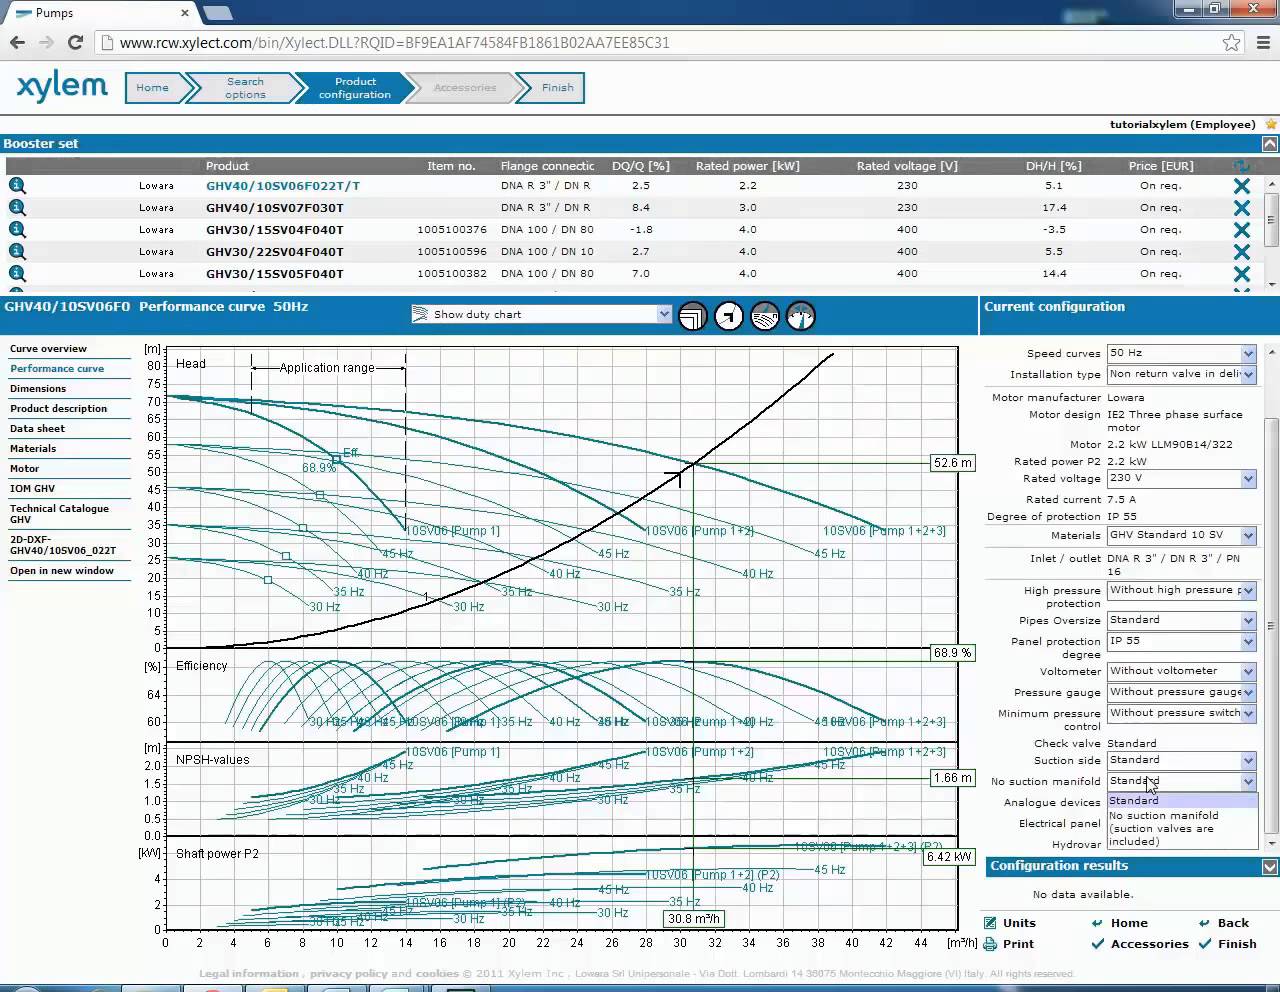1280x992 pixels.
Task: Open the High pressure protection dropdown
Action: point(1181,590)
